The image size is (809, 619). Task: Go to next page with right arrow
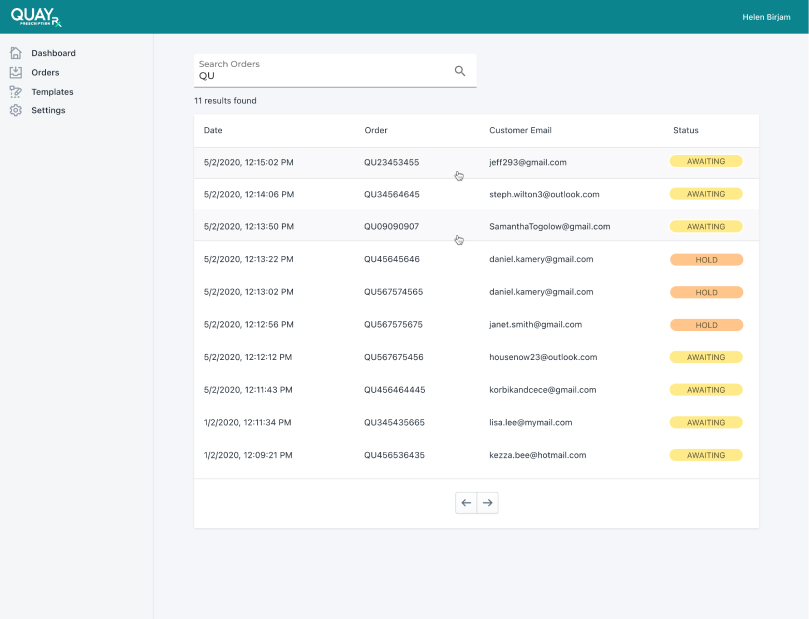pos(487,502)
